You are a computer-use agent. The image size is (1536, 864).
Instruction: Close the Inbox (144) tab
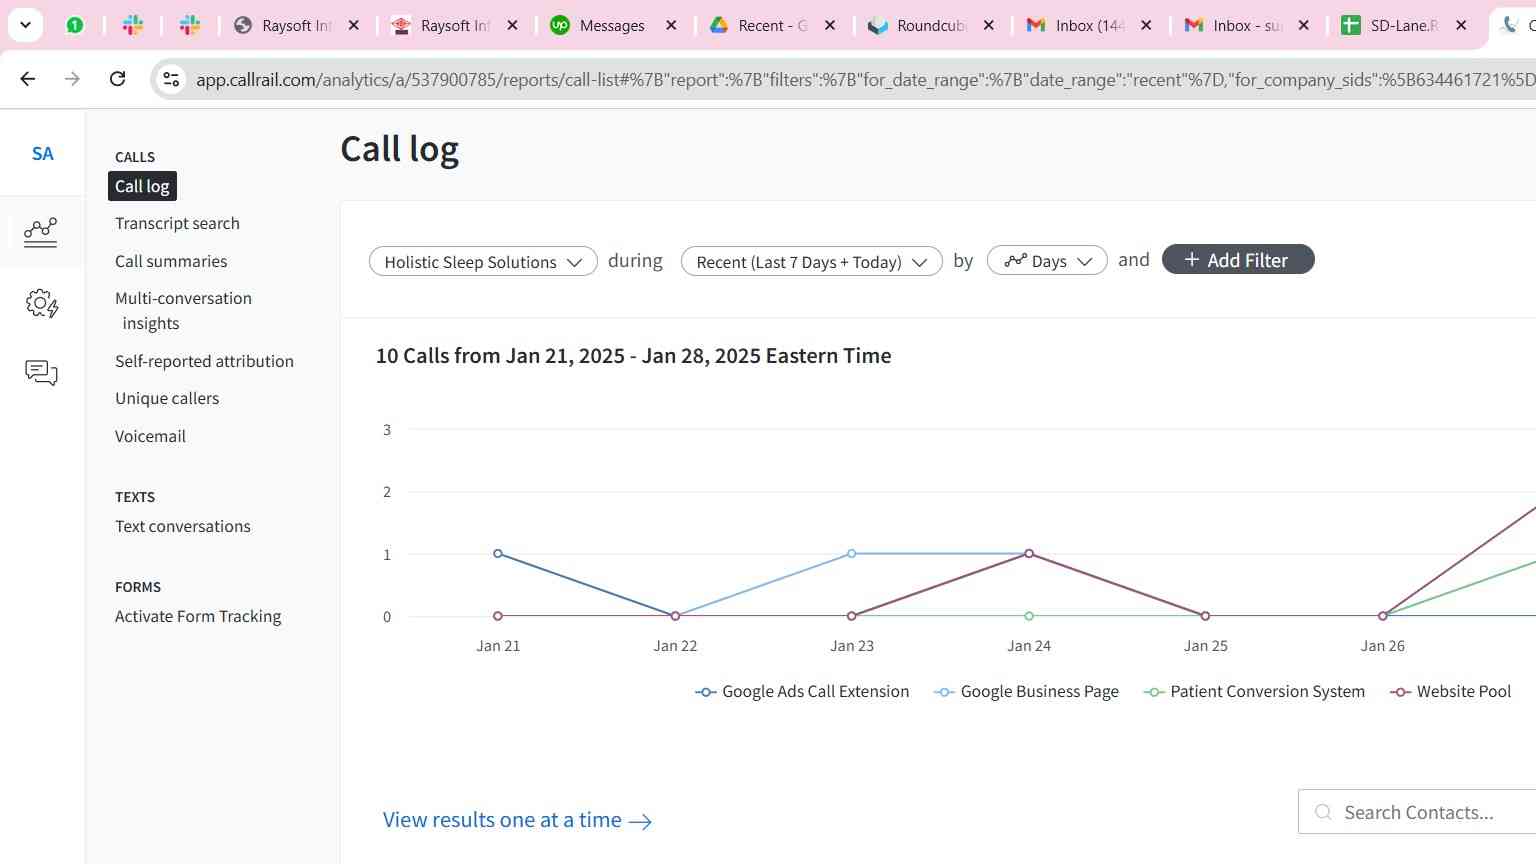(1146, 25)
